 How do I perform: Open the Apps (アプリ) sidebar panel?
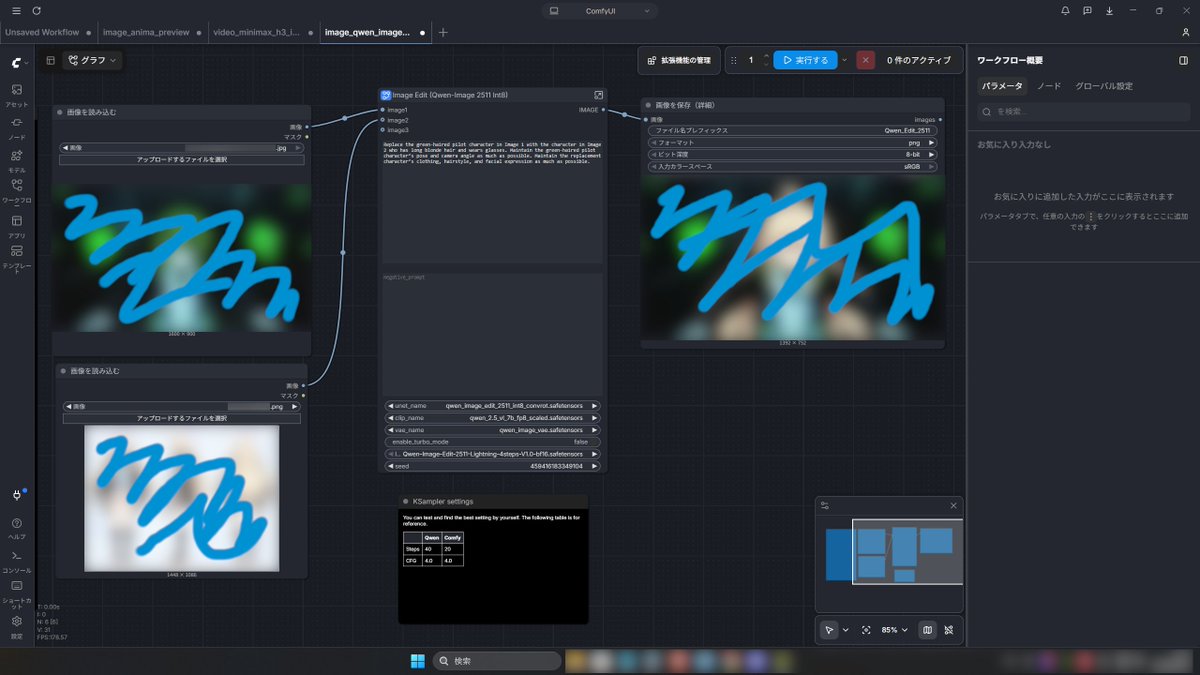coord(17,225)
